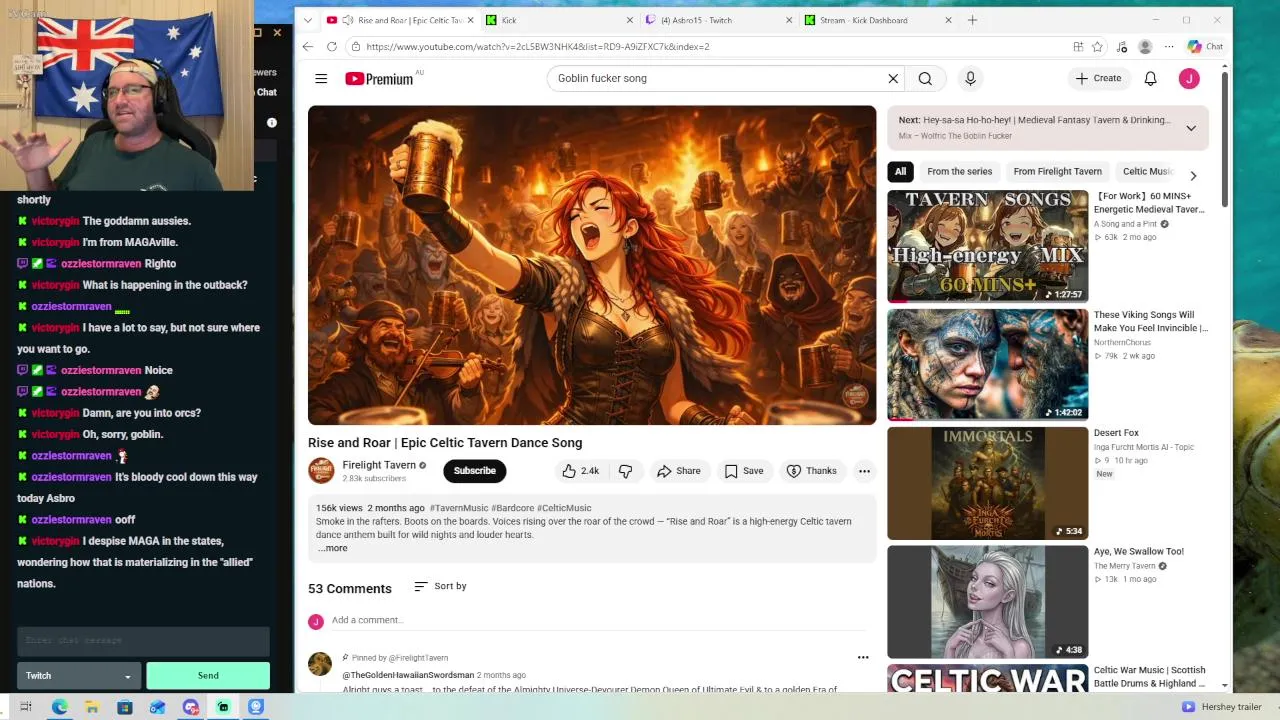Open more actions below the video
This screenshot has height=720, width=1280.
[864, 471]
